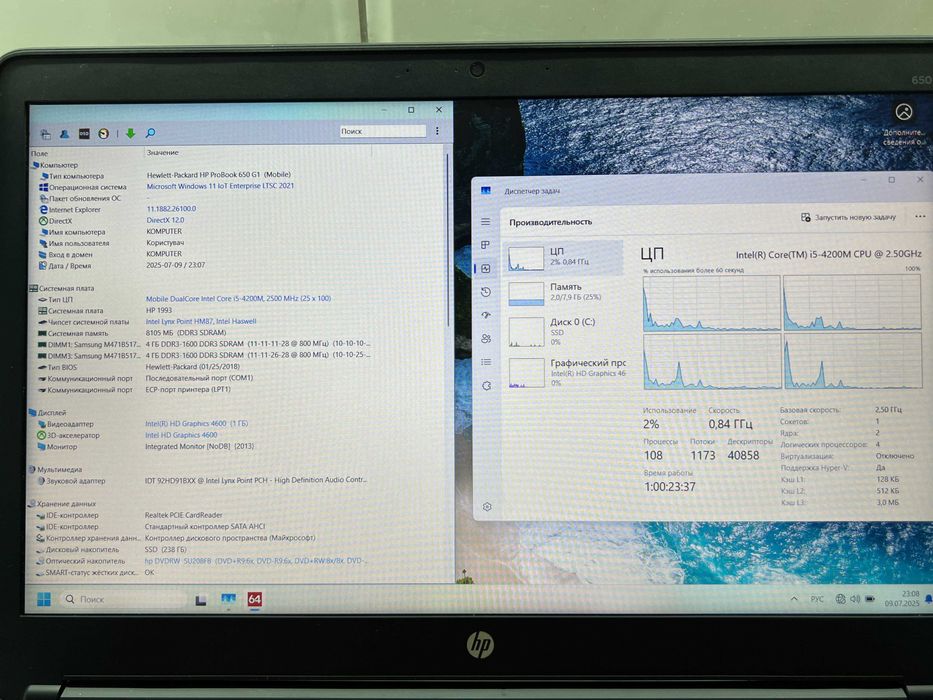Open Services icon in Task Manager sidebar

pos(486,386)
